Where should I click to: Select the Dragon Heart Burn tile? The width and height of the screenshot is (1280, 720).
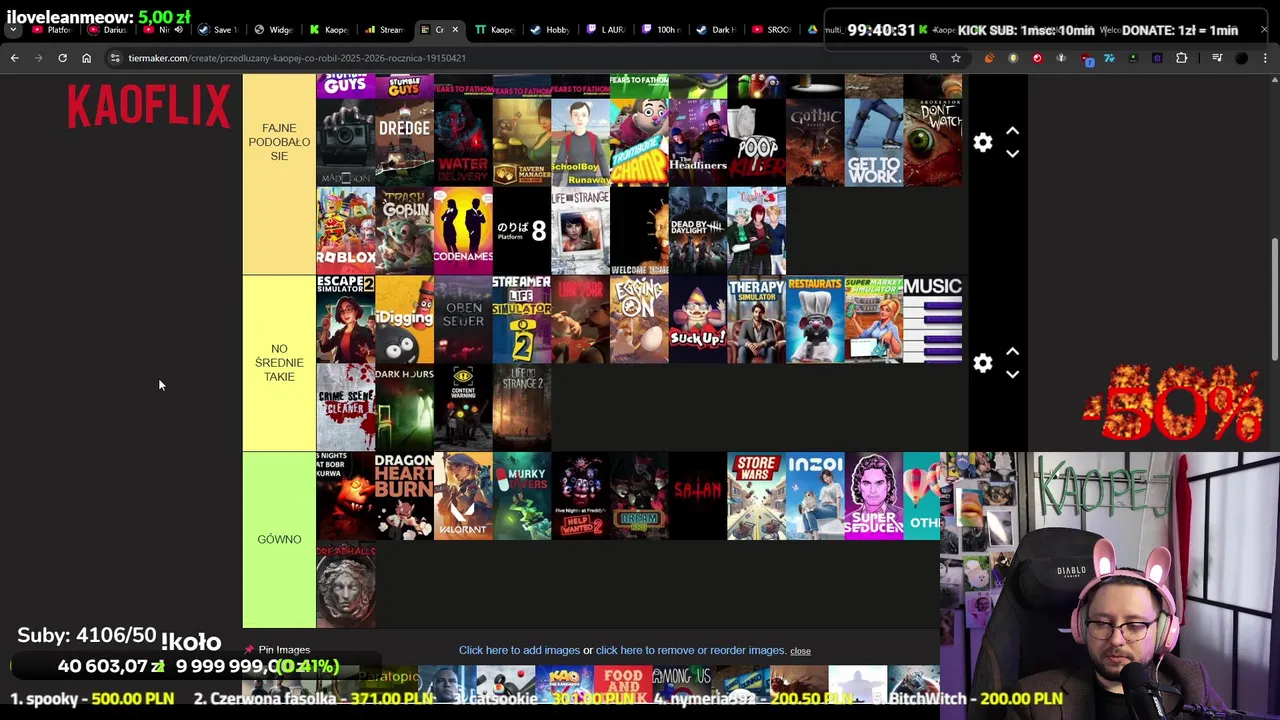pos(404,496)
